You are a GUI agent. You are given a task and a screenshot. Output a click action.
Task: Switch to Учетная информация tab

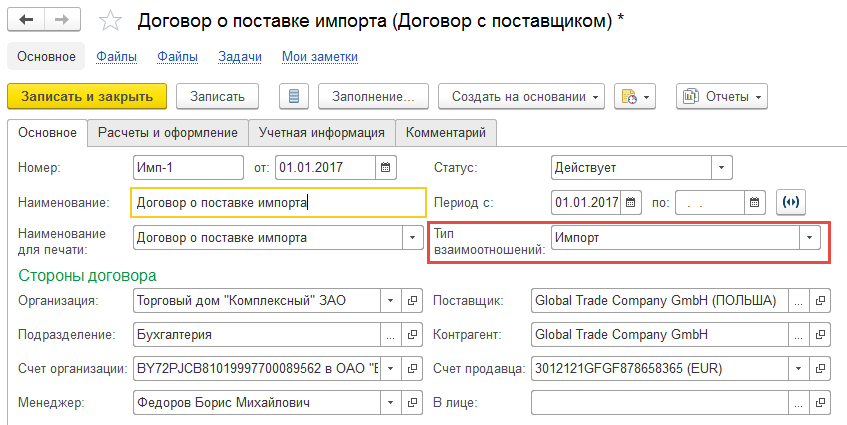[x=321, y=132]
